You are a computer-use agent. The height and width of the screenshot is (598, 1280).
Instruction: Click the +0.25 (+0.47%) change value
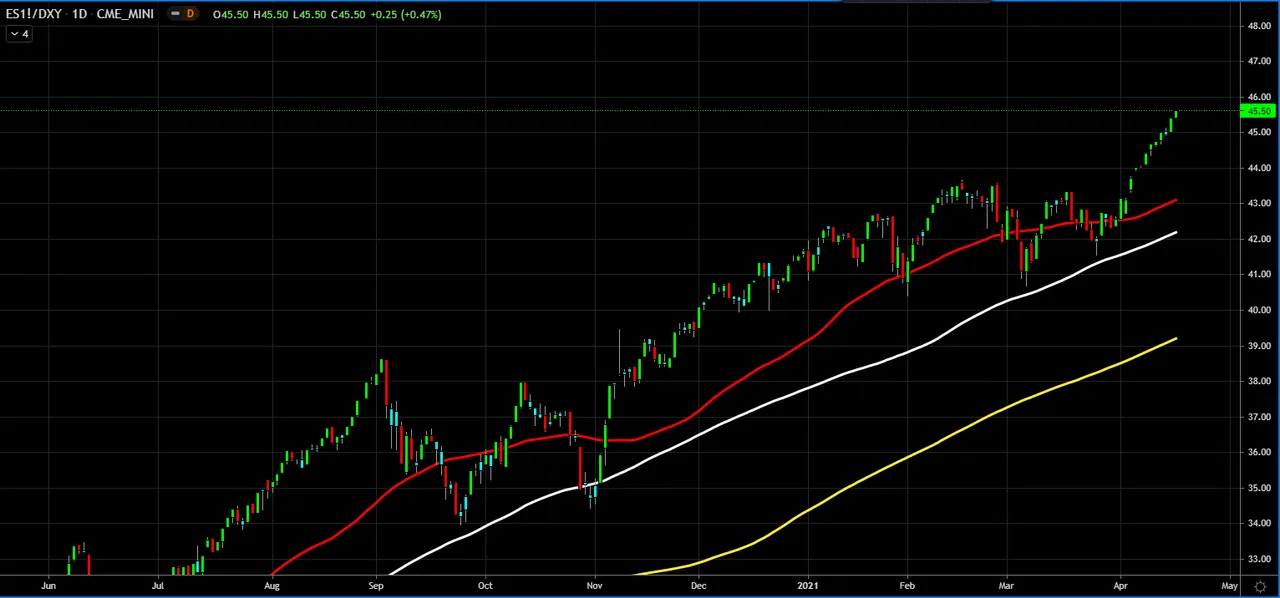pyautogui.click(x=405, y=14)
